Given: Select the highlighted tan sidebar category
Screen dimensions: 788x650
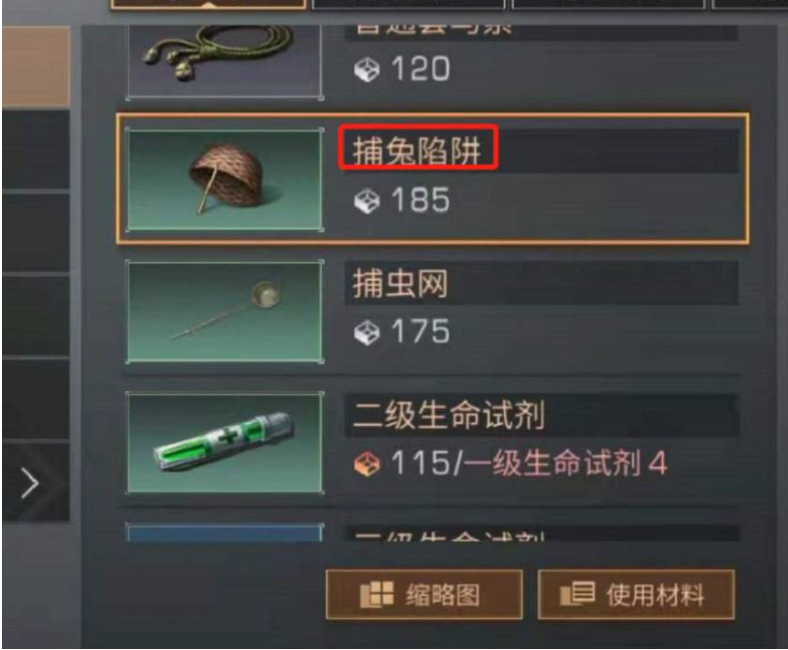Looking at the screenshot, I should point(36,66).
